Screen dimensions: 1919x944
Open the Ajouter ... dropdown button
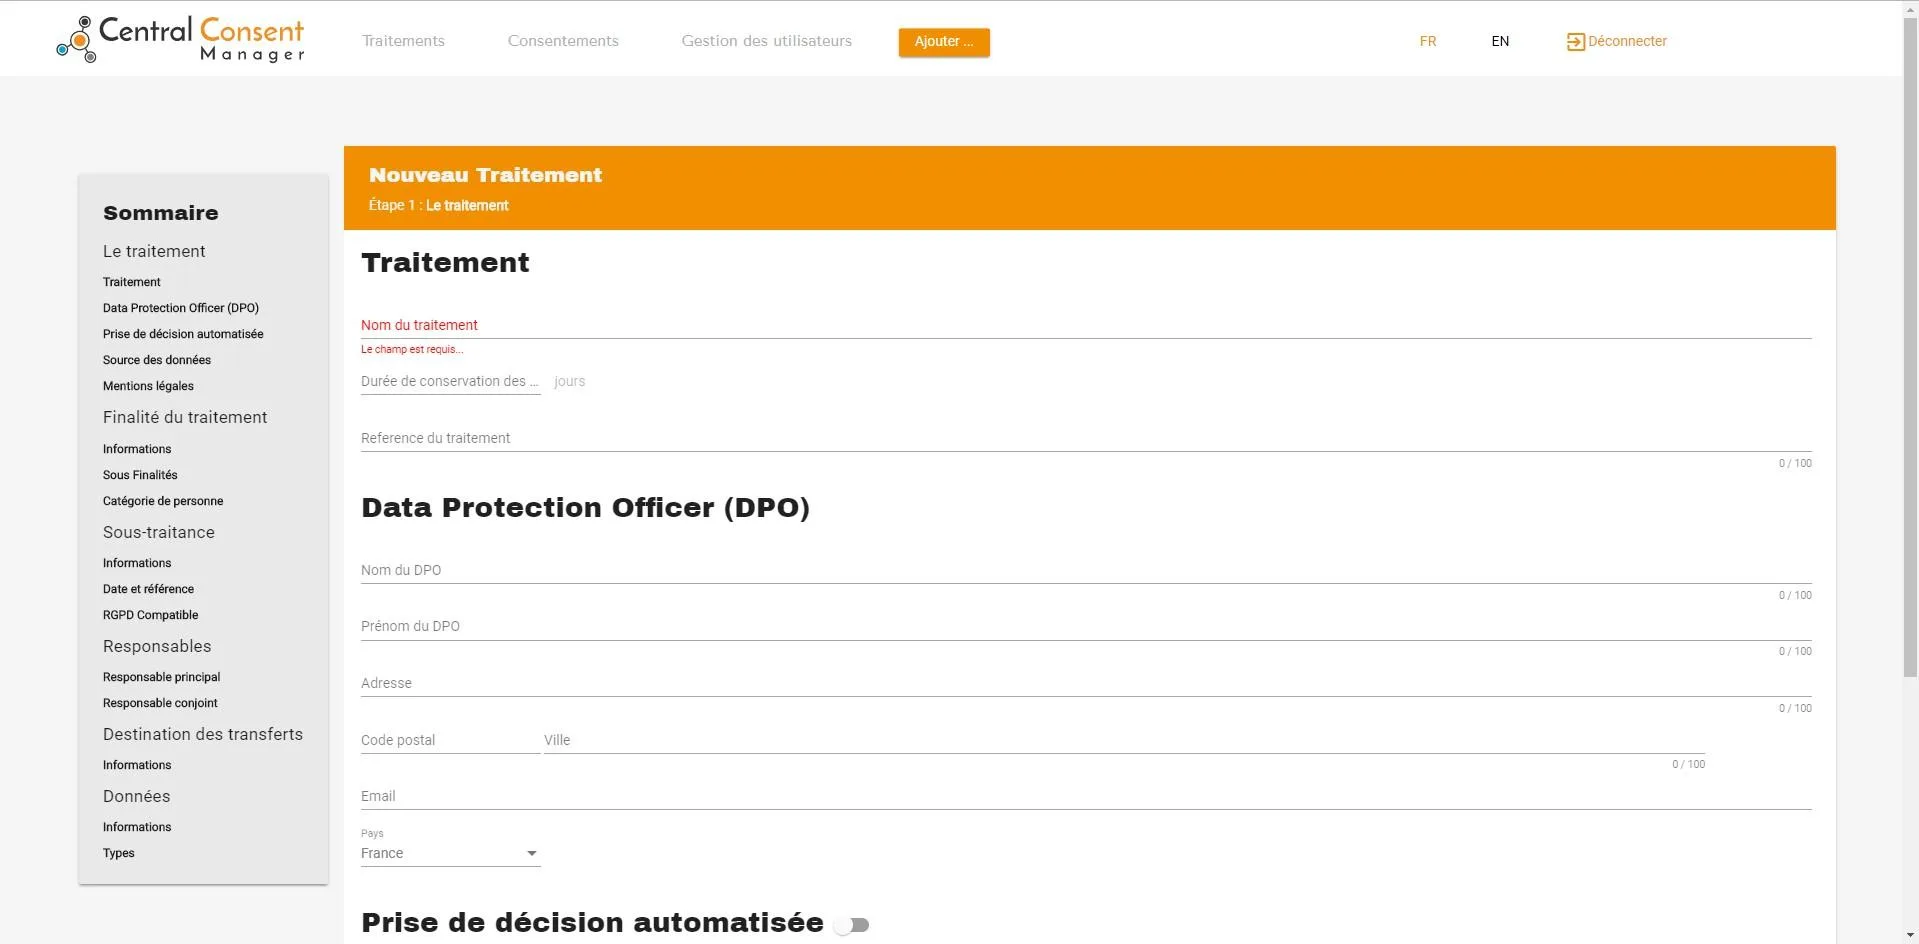click(944, 42)
